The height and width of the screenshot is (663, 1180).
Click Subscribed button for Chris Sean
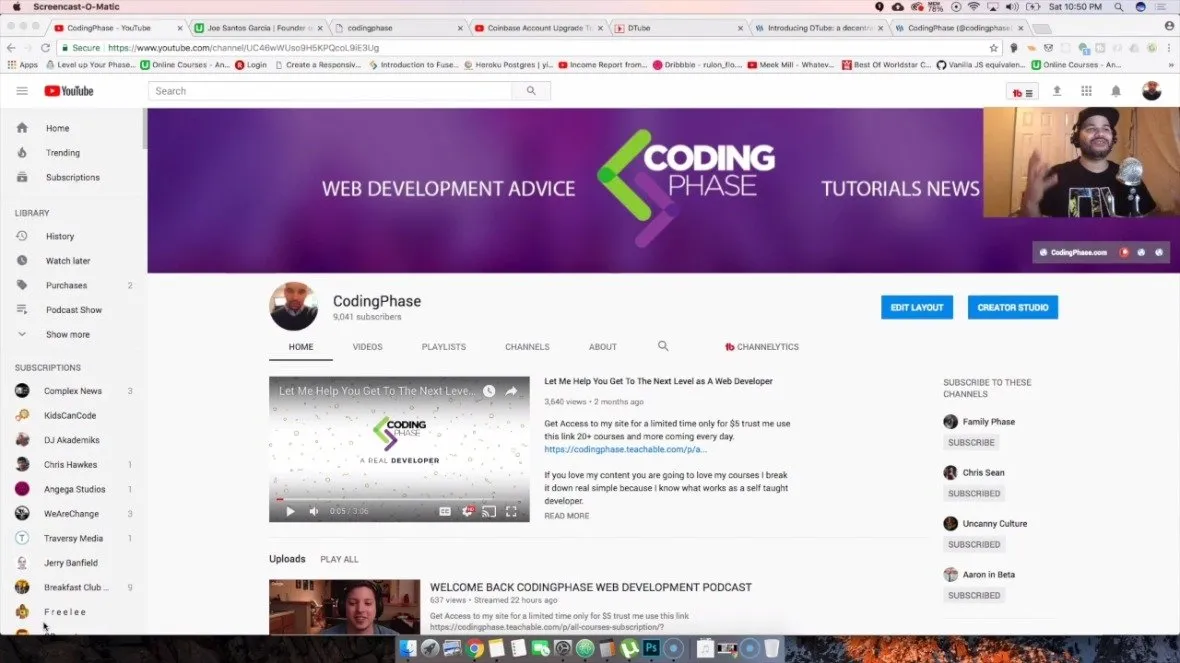click(974, 494)
